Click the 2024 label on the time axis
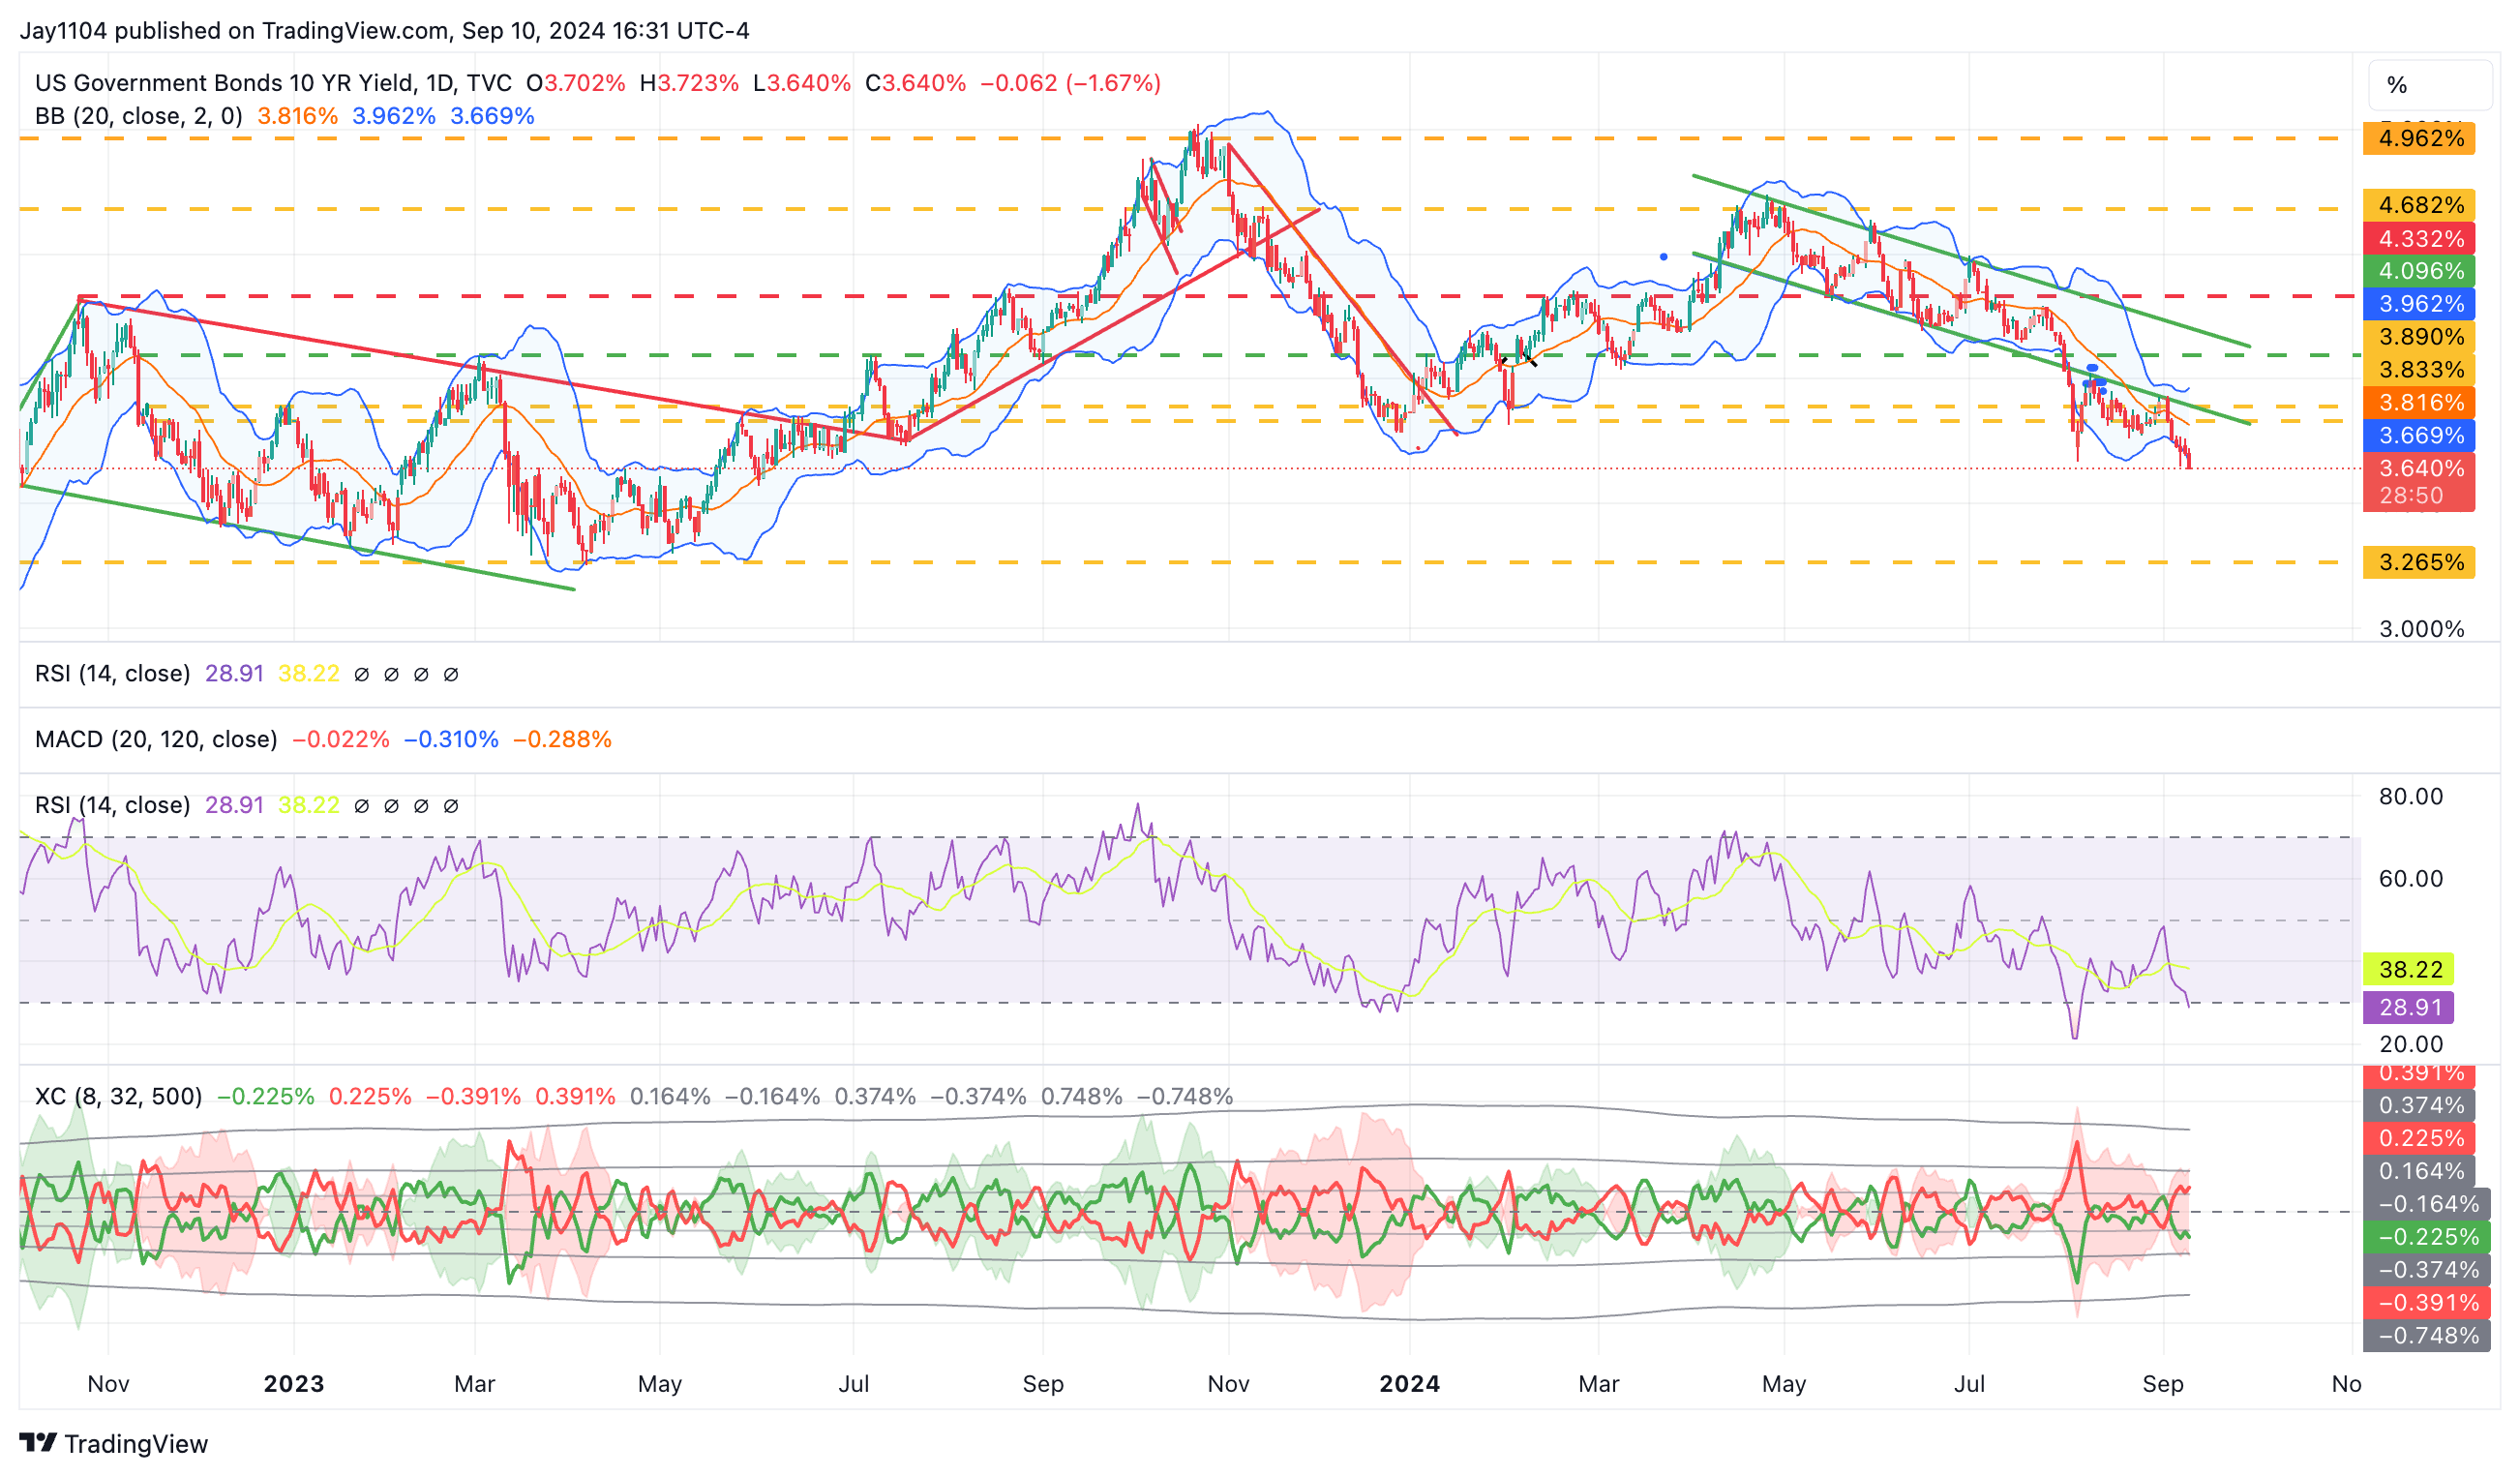The image size is (2520, 1477). click(x=1409, y=1384)
